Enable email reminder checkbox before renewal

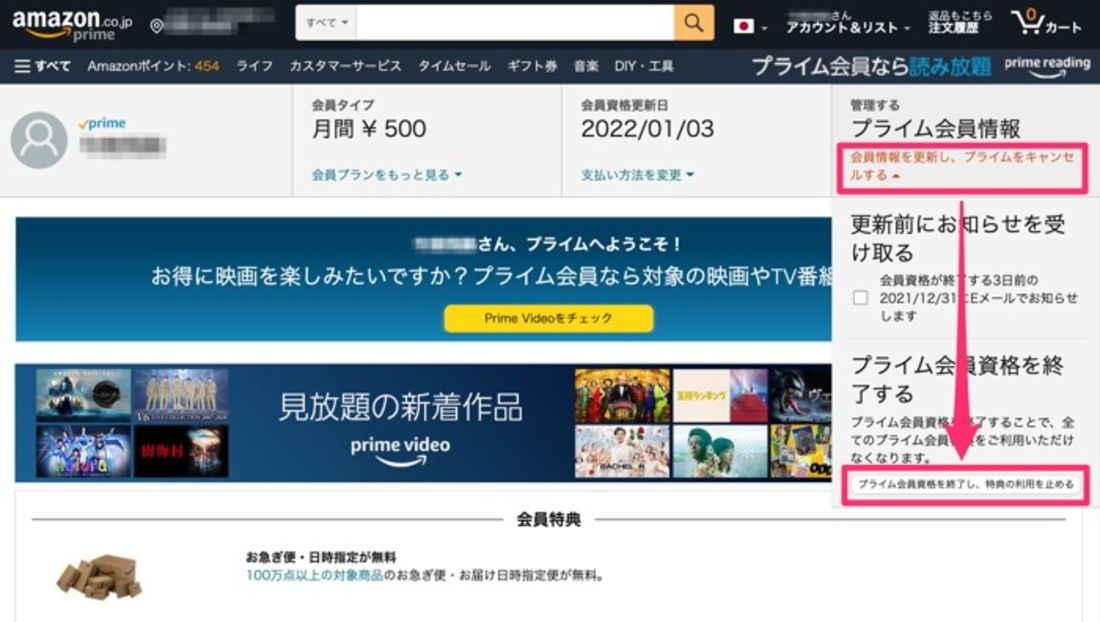click(860, 297)
